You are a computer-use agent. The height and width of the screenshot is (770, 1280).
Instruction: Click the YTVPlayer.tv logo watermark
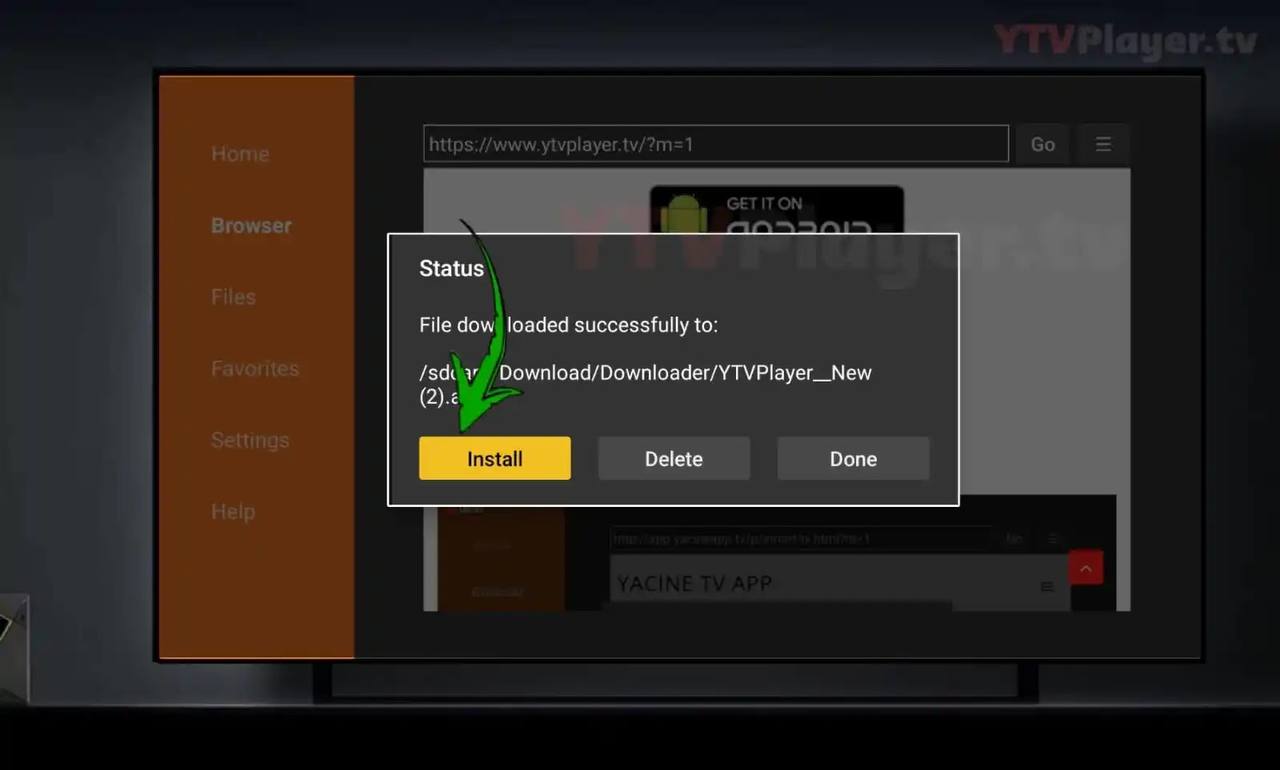1125,41
